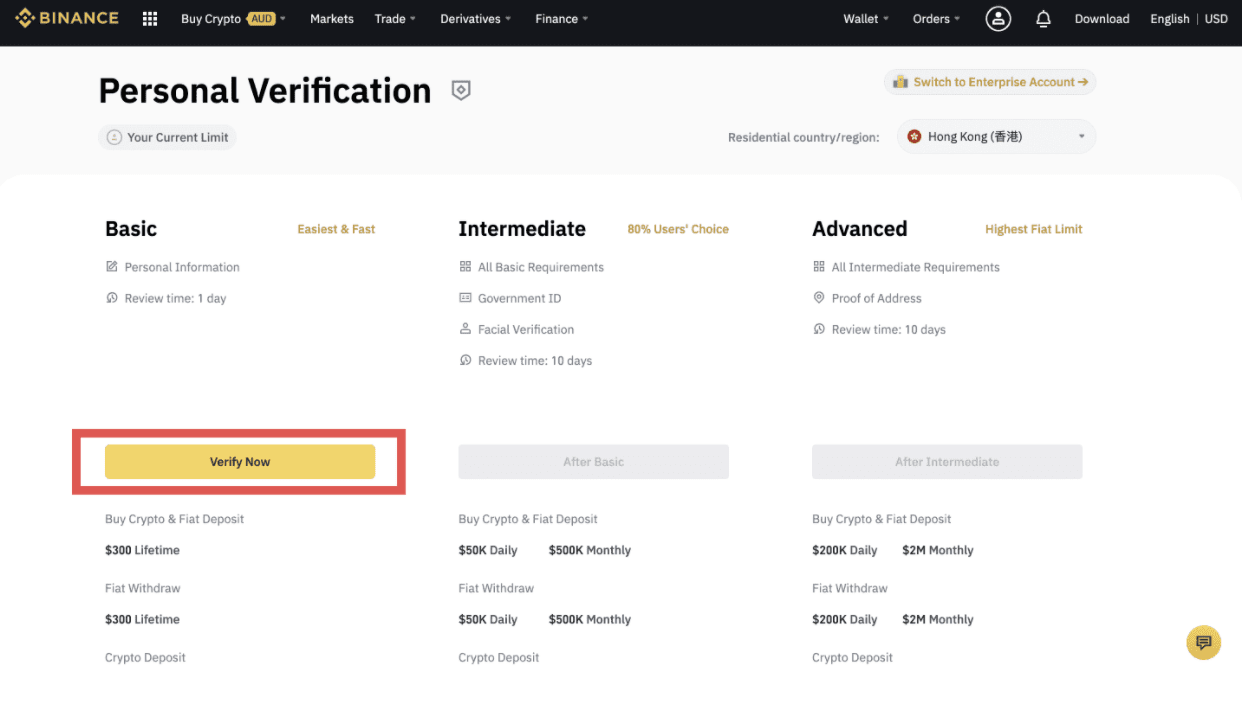Click Switch to Enterprise Account
The height and width of the screenshot is (722, 1242).
(x=990, y=82)
